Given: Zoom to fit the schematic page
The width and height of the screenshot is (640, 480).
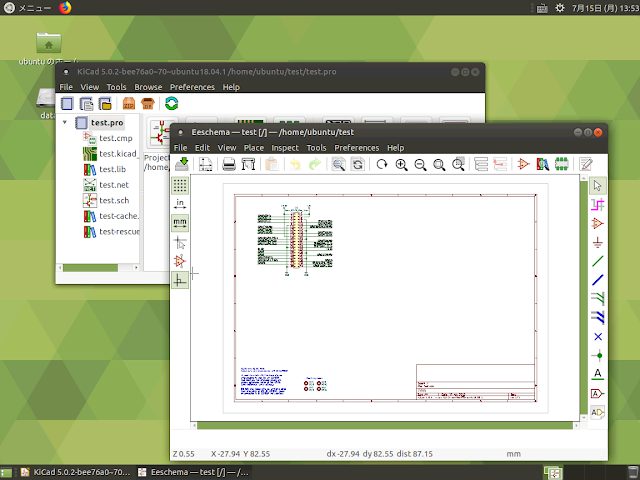Looking at the screenshot, I should click(x=439, y=164).
